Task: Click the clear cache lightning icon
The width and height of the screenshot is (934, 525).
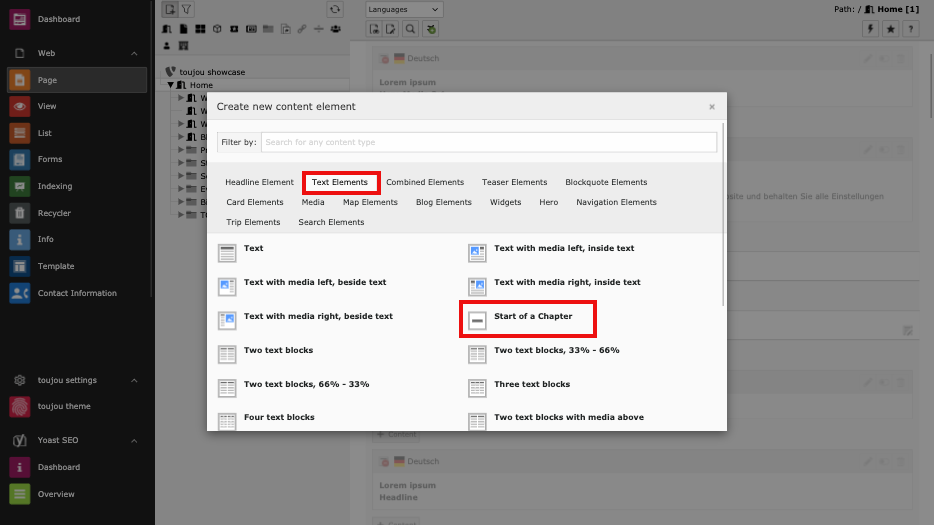Action: [870, 29]
